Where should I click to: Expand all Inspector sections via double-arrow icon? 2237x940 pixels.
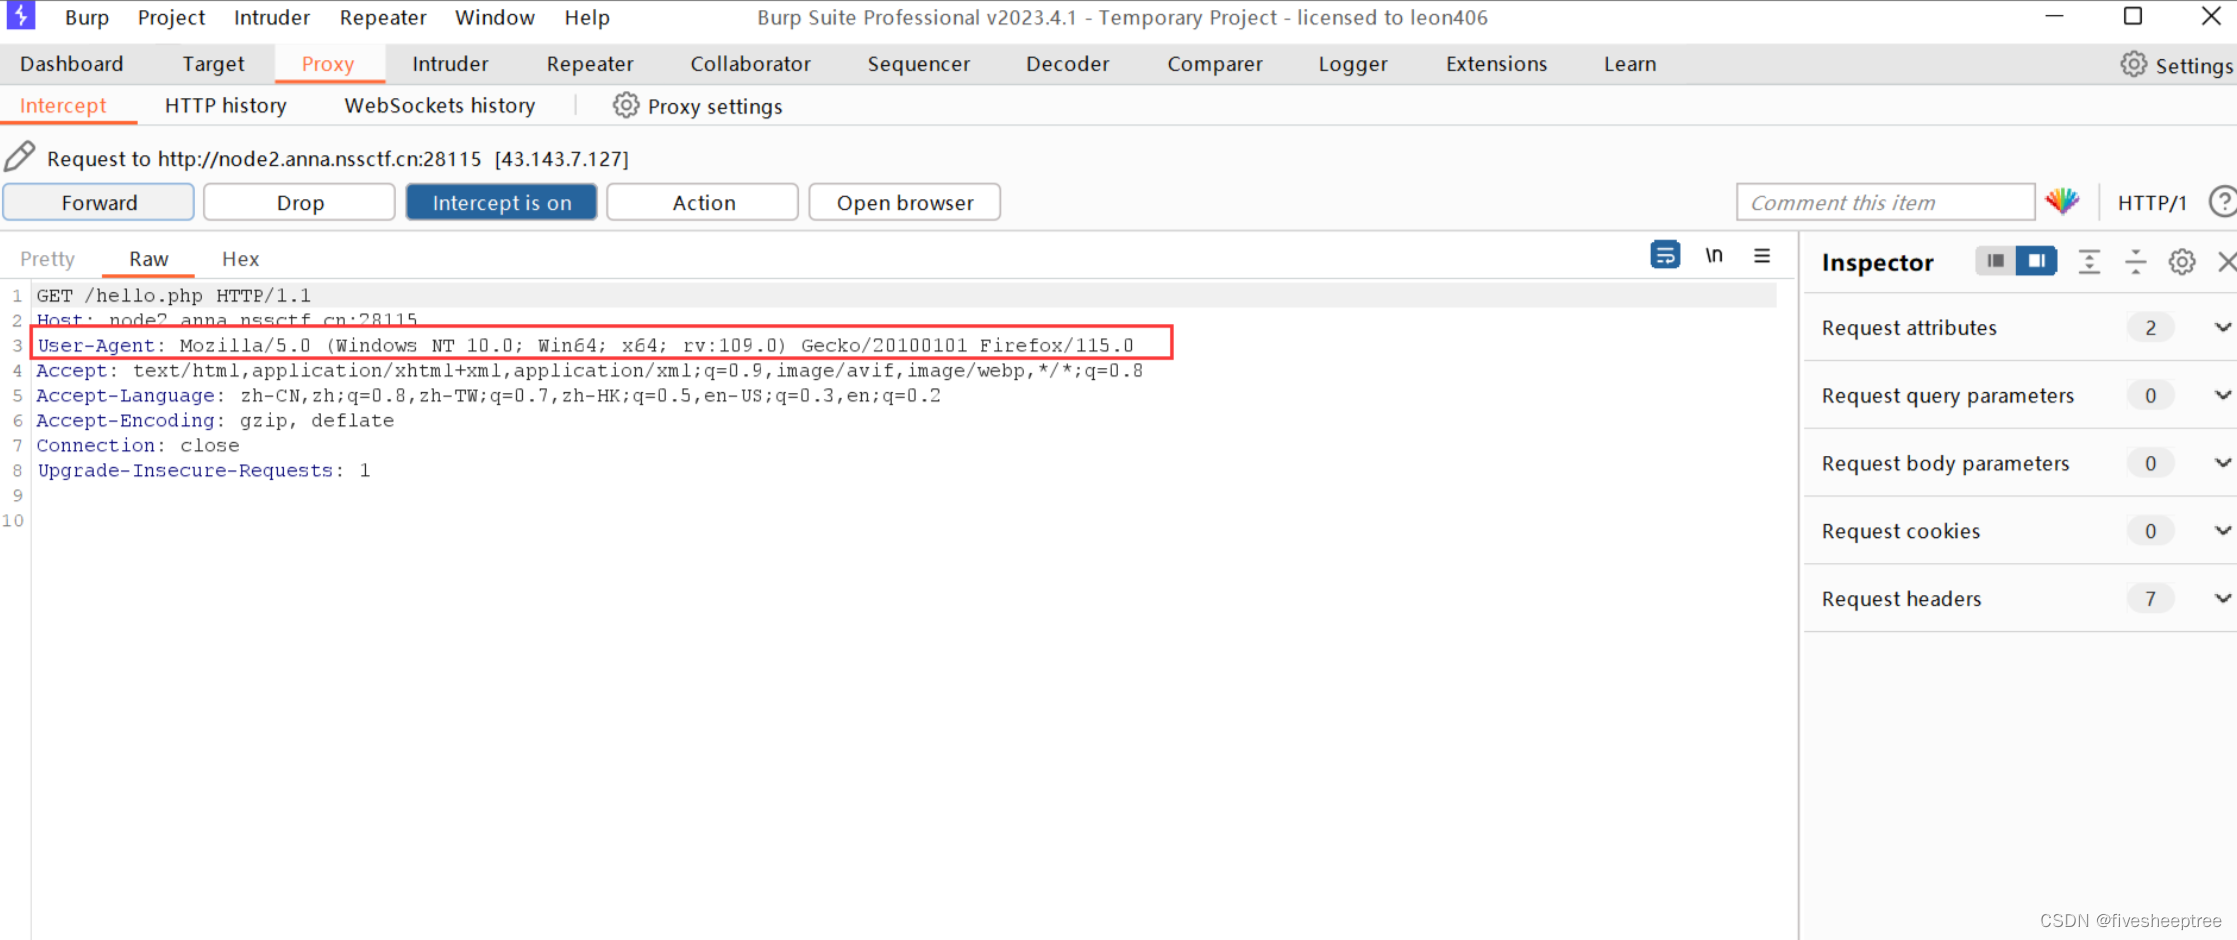tap(2089, 262)
